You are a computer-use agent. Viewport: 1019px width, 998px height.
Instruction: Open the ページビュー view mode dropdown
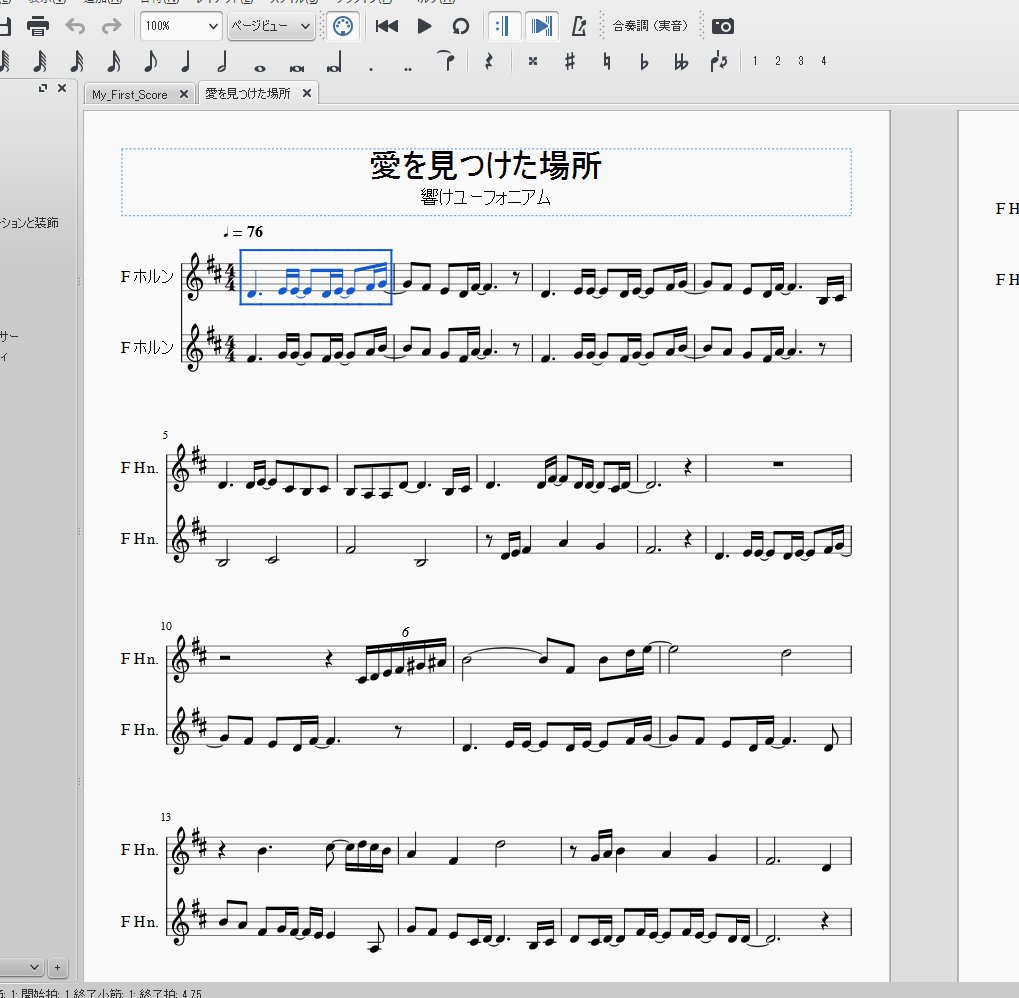(x=271, y=26)
